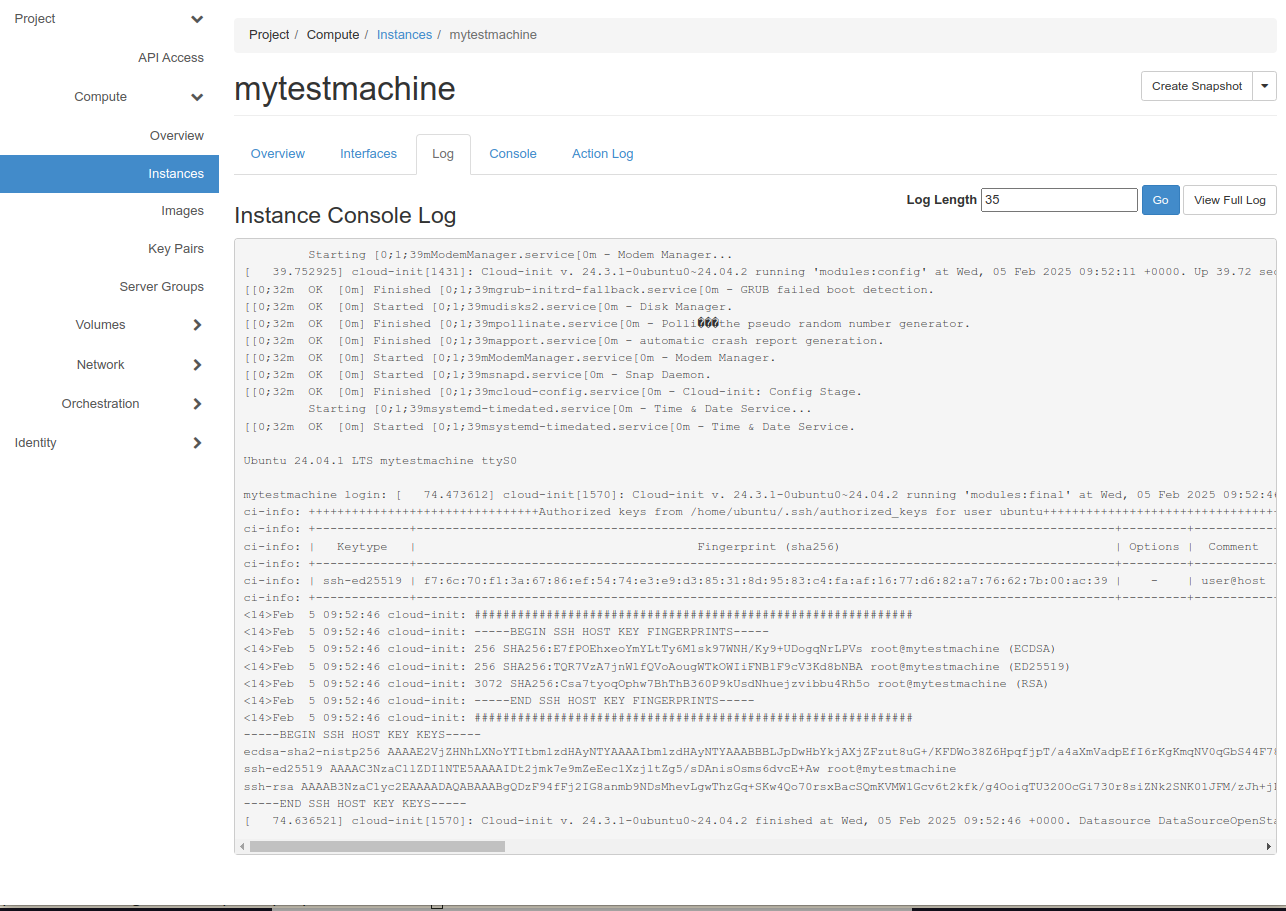1286x911 pixels.
Task: Click View Full Log button
Action: pos(1230,200)
